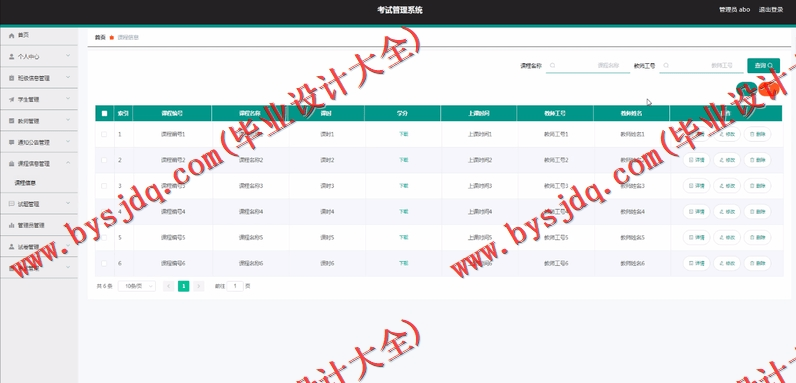Check the checkbox for row 课程编号3
Viewport: 796px width, 383px height.
[104, 186]
